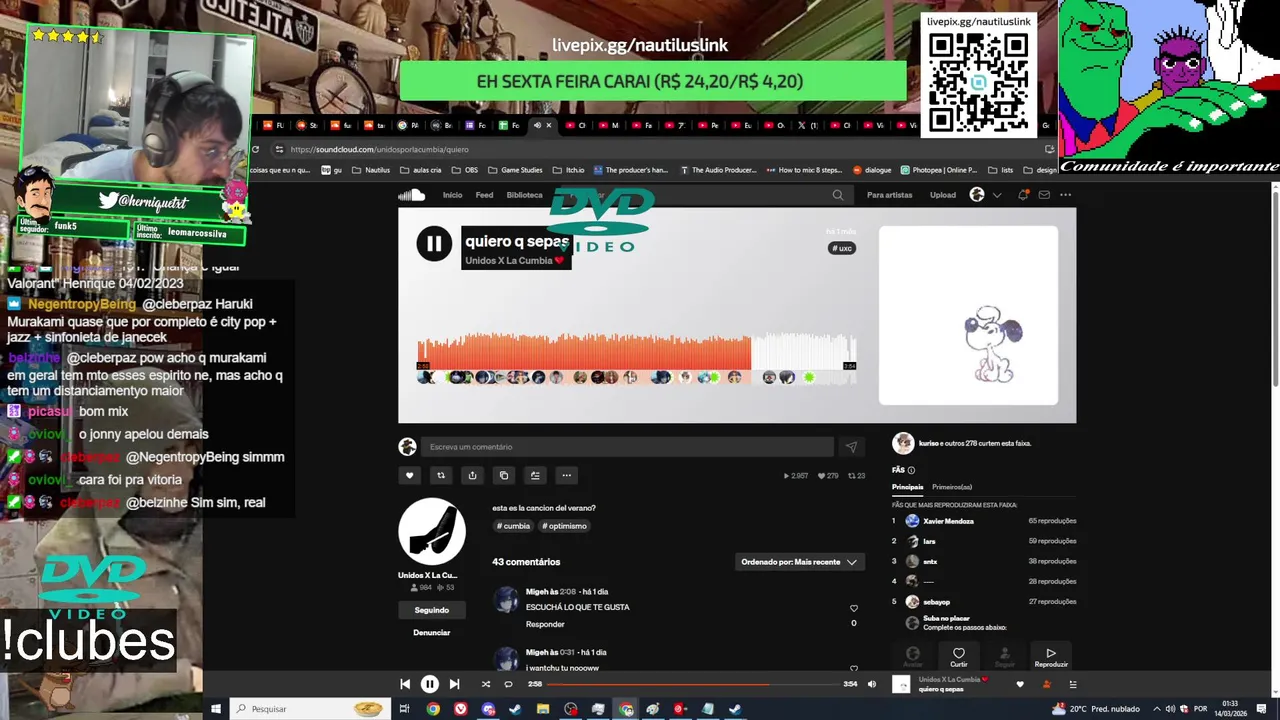1280x720 pixels.
Task: Repost the track using the repost icon
Action: tap(441, 475)
